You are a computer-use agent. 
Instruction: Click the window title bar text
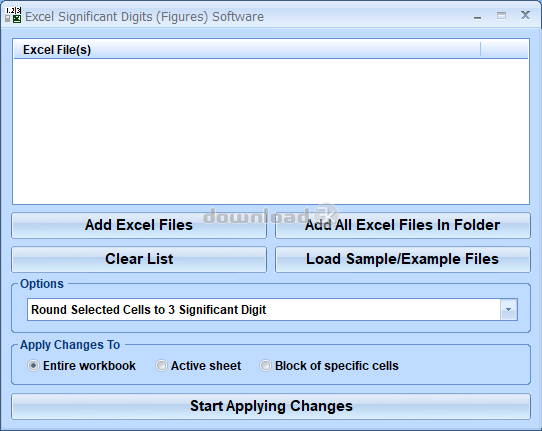pyautogui.click(x=144, y=17)
